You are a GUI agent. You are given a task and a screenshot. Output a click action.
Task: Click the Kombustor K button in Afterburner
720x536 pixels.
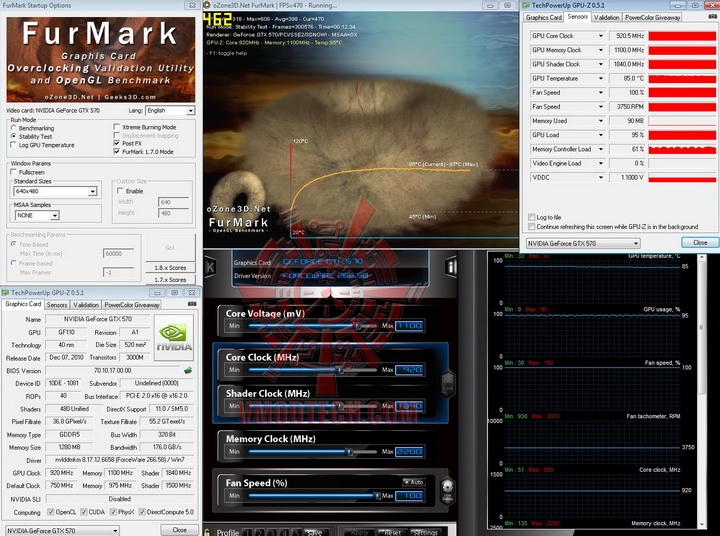[x=209, y=266]
